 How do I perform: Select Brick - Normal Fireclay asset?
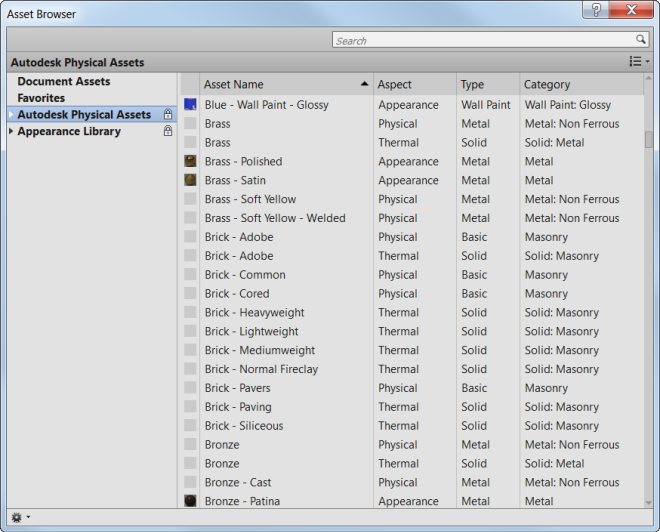[261, 370]
